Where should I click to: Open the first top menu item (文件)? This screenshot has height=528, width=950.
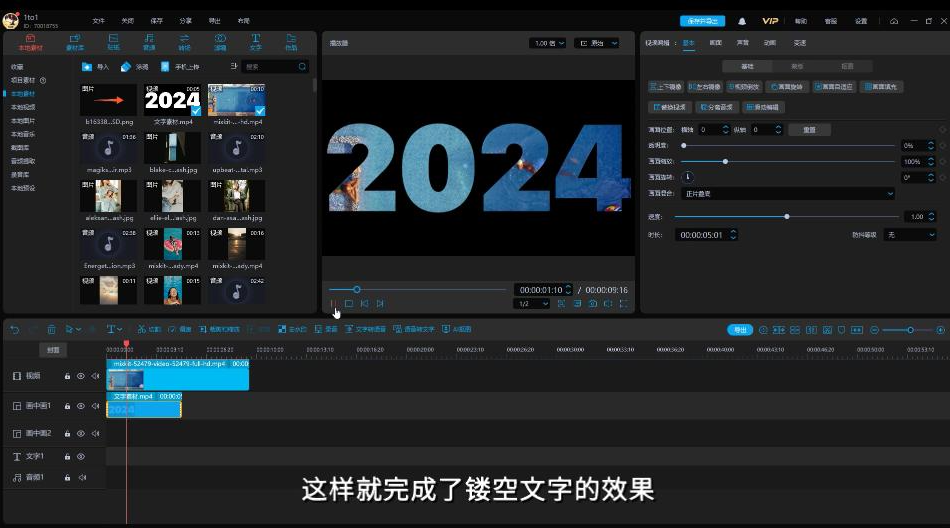point(98,21)
